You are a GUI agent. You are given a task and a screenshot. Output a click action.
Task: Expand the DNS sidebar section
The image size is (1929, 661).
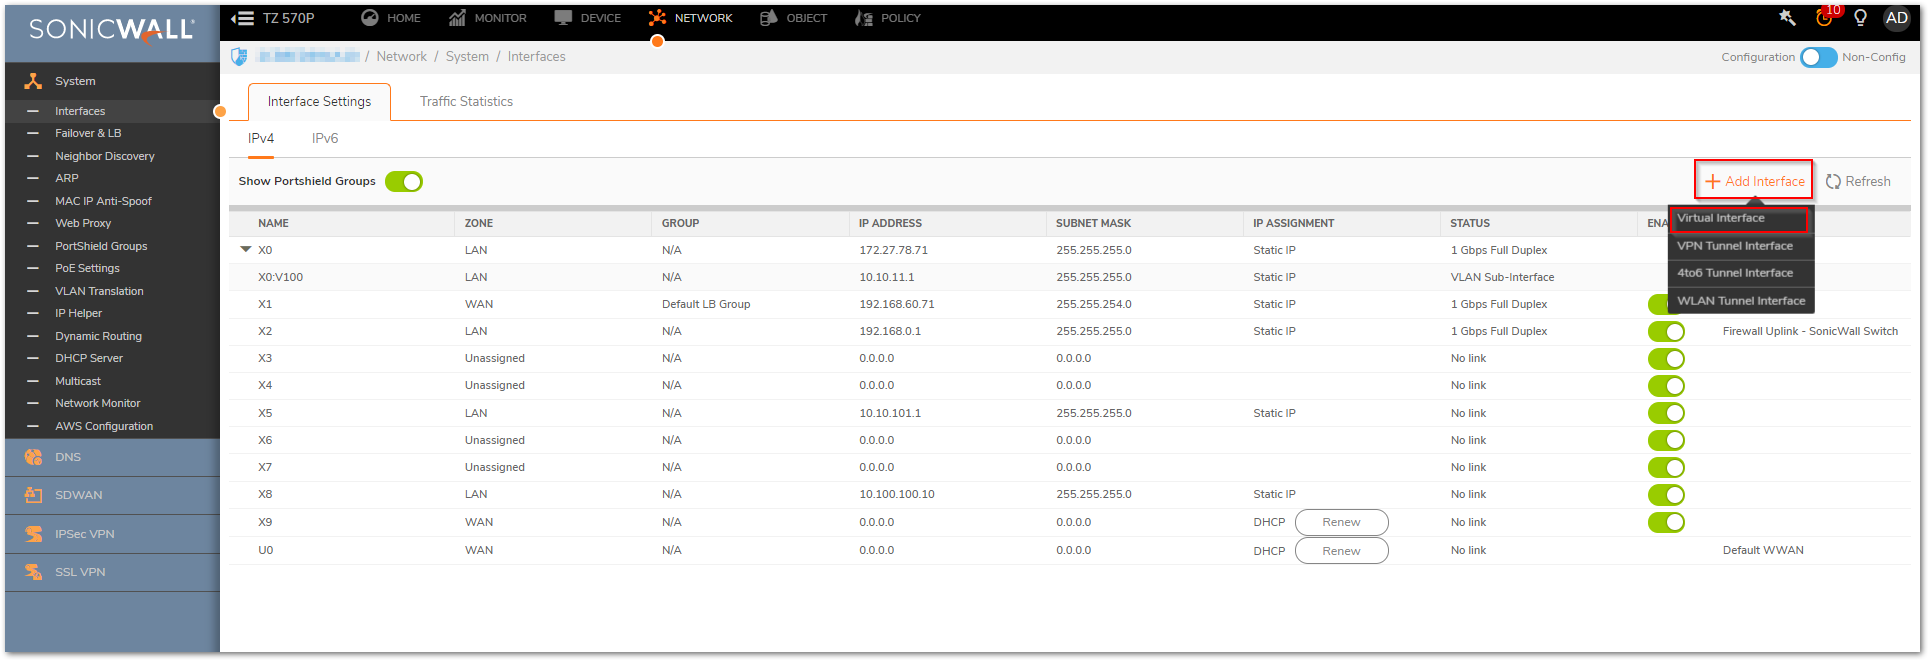point(112,457)
